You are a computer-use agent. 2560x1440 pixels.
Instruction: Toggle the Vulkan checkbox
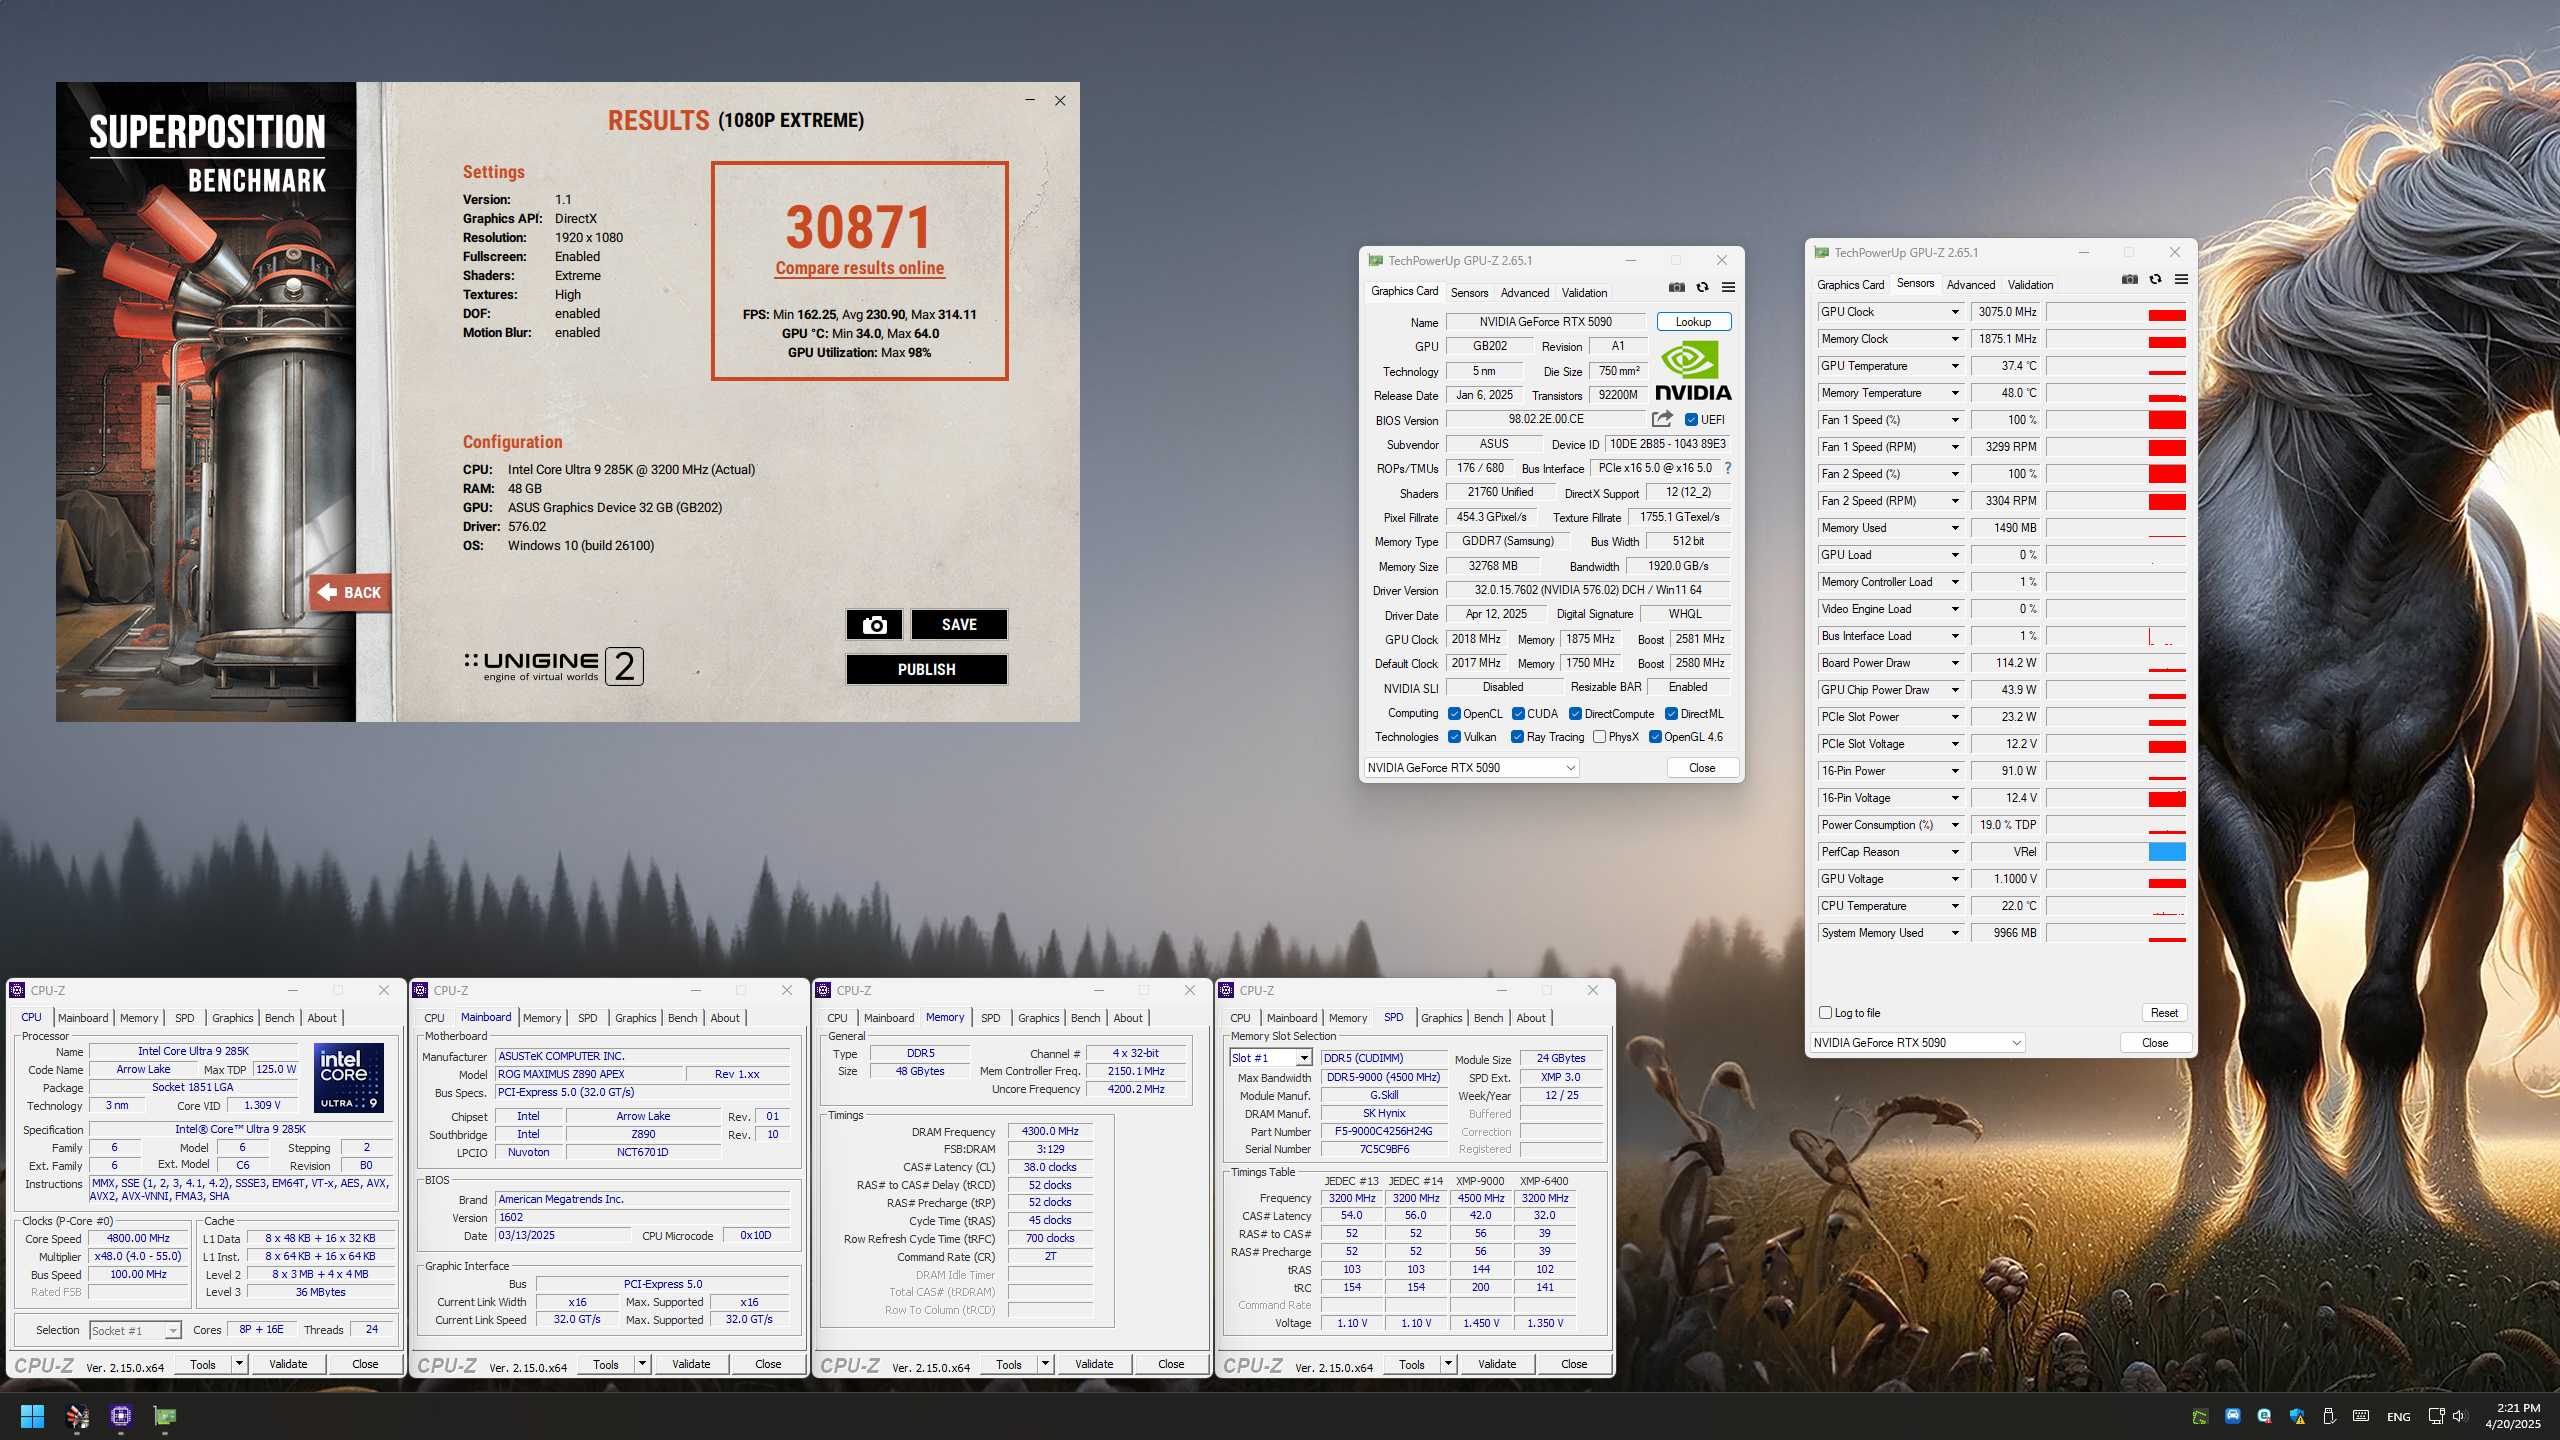coord(1455,737)
